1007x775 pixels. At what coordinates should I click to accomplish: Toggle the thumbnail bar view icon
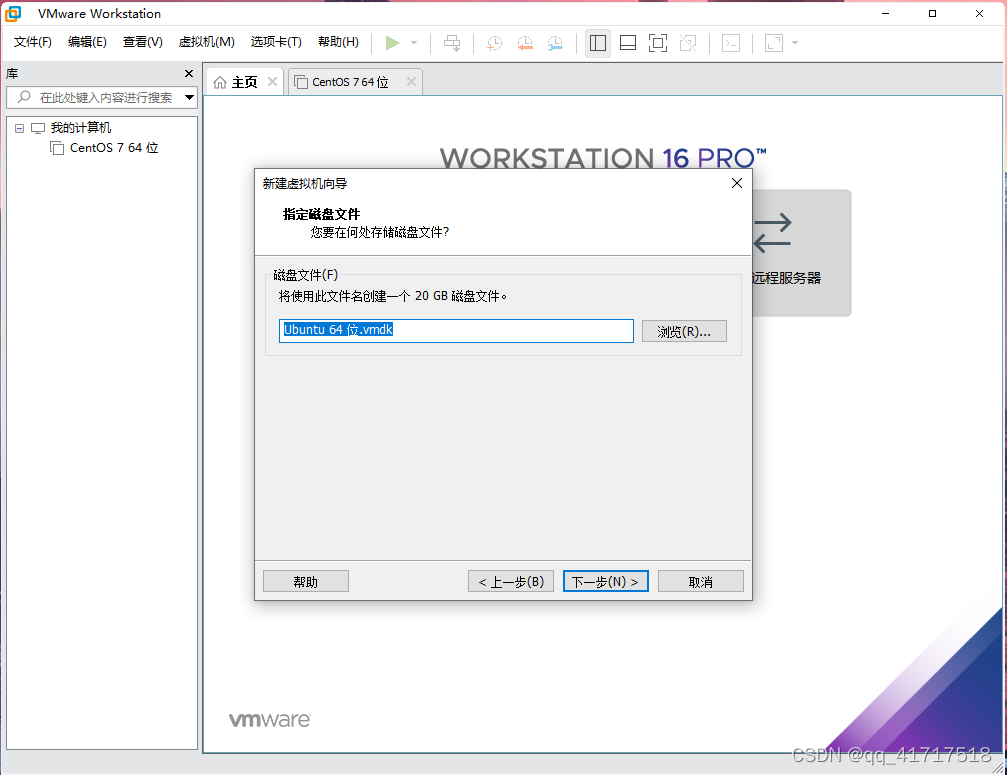click(628, 43)
